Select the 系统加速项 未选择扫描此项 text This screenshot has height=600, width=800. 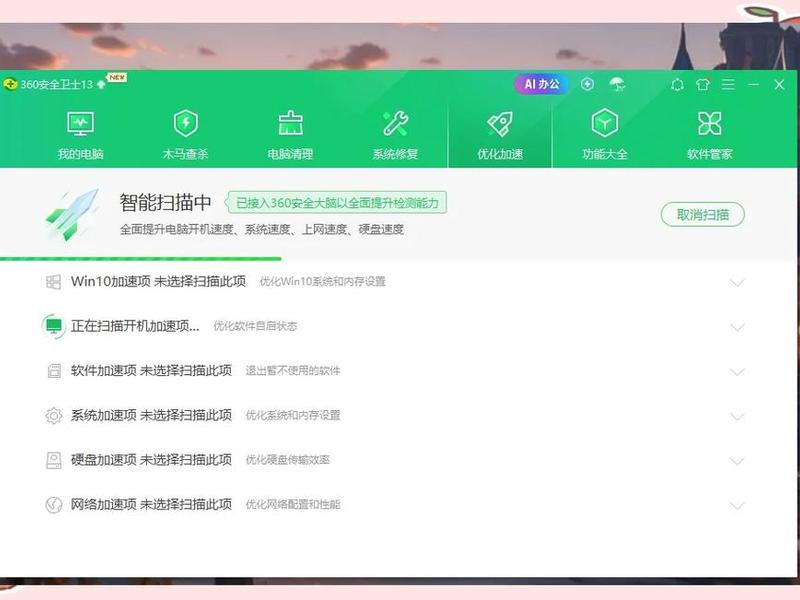pos(151,415)
